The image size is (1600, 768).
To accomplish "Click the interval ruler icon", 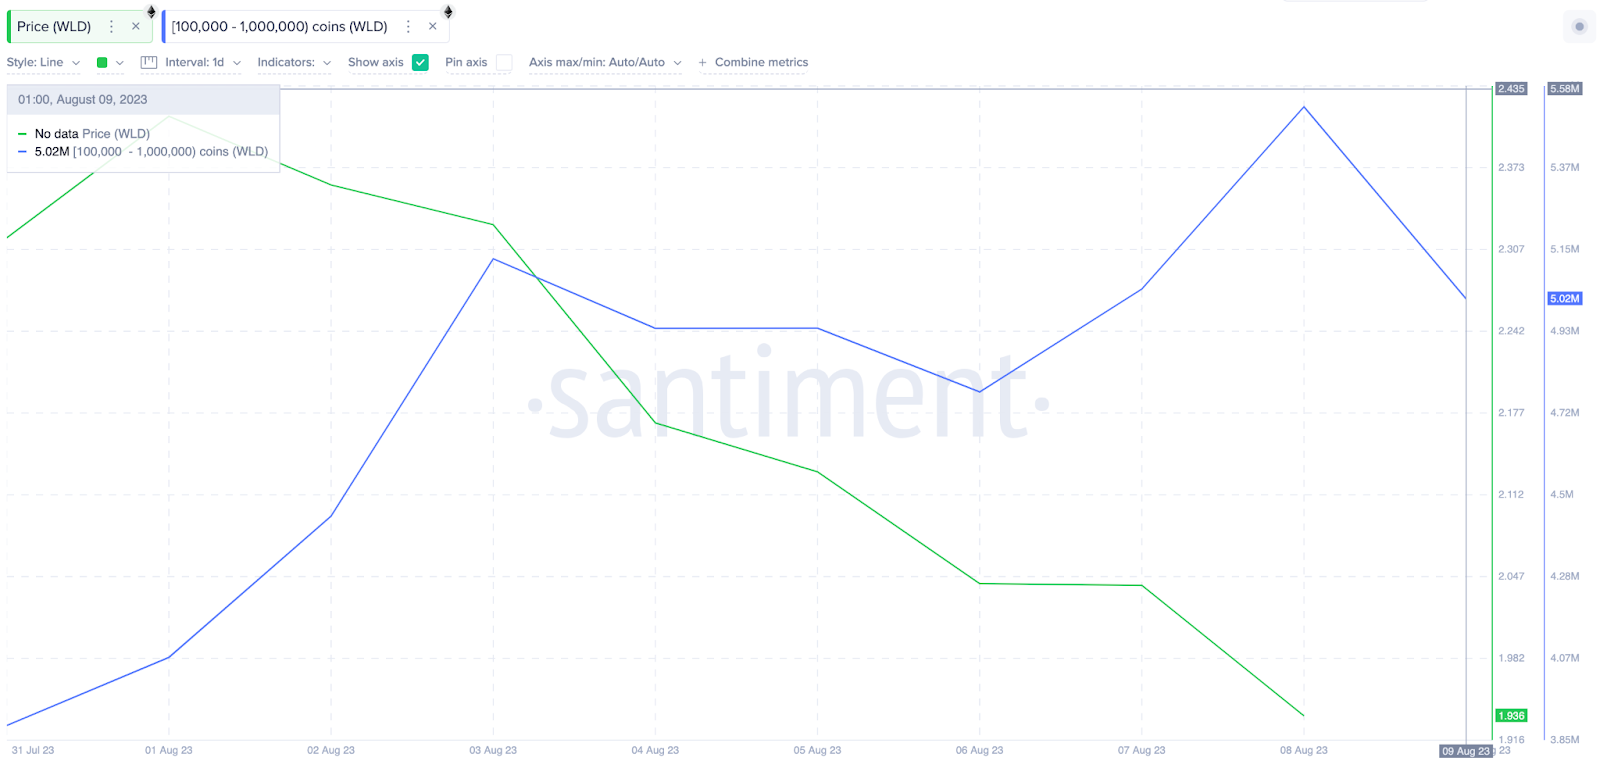I will click(149, 62).
